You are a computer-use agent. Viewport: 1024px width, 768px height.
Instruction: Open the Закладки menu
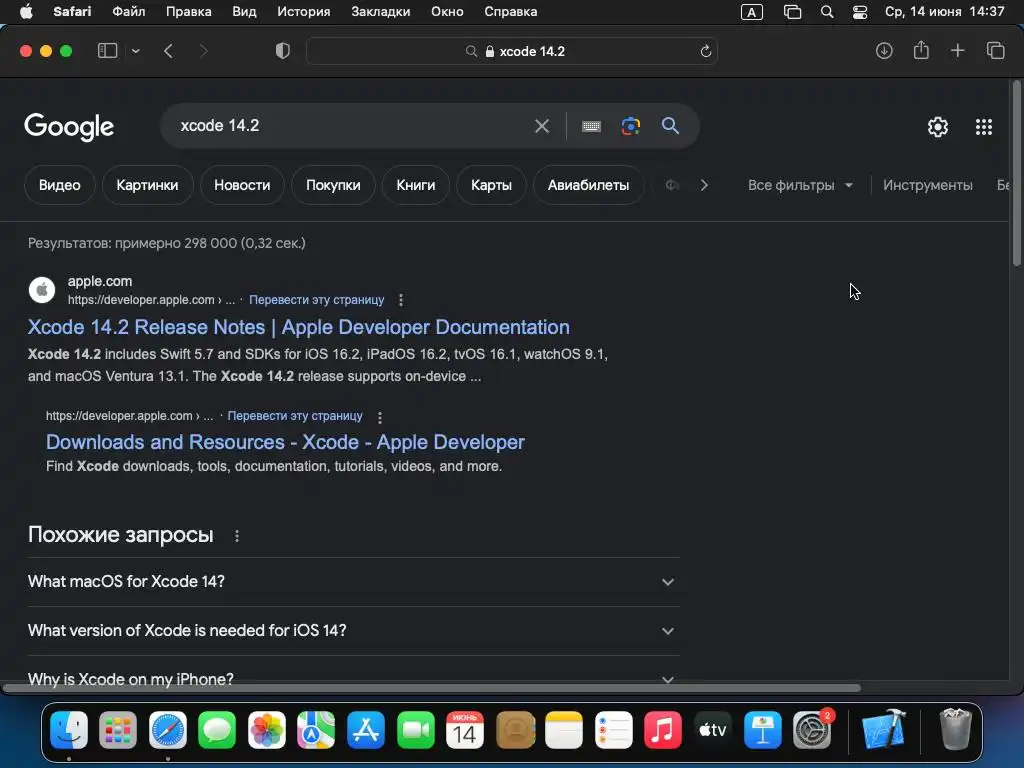click(x=381, y=12)
